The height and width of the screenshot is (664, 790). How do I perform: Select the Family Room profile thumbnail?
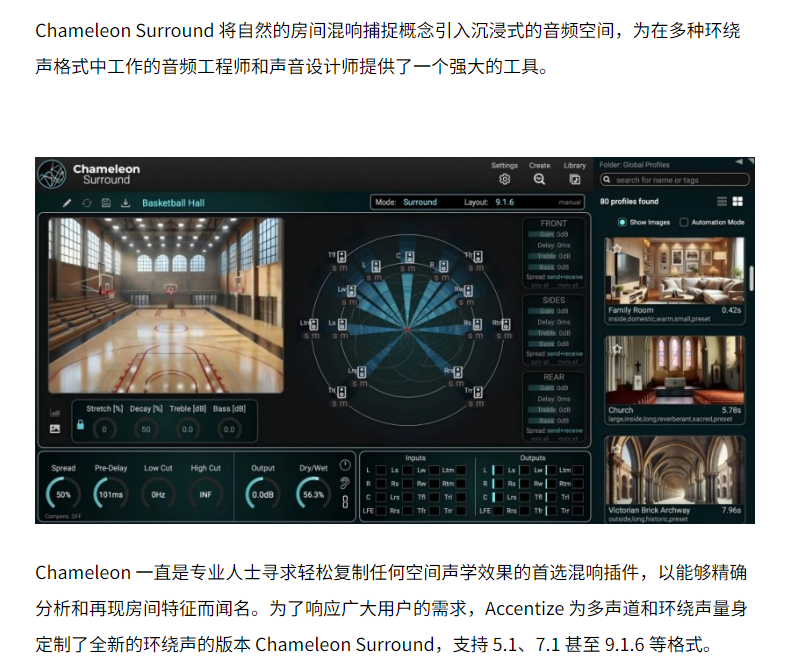coord(675,271)
